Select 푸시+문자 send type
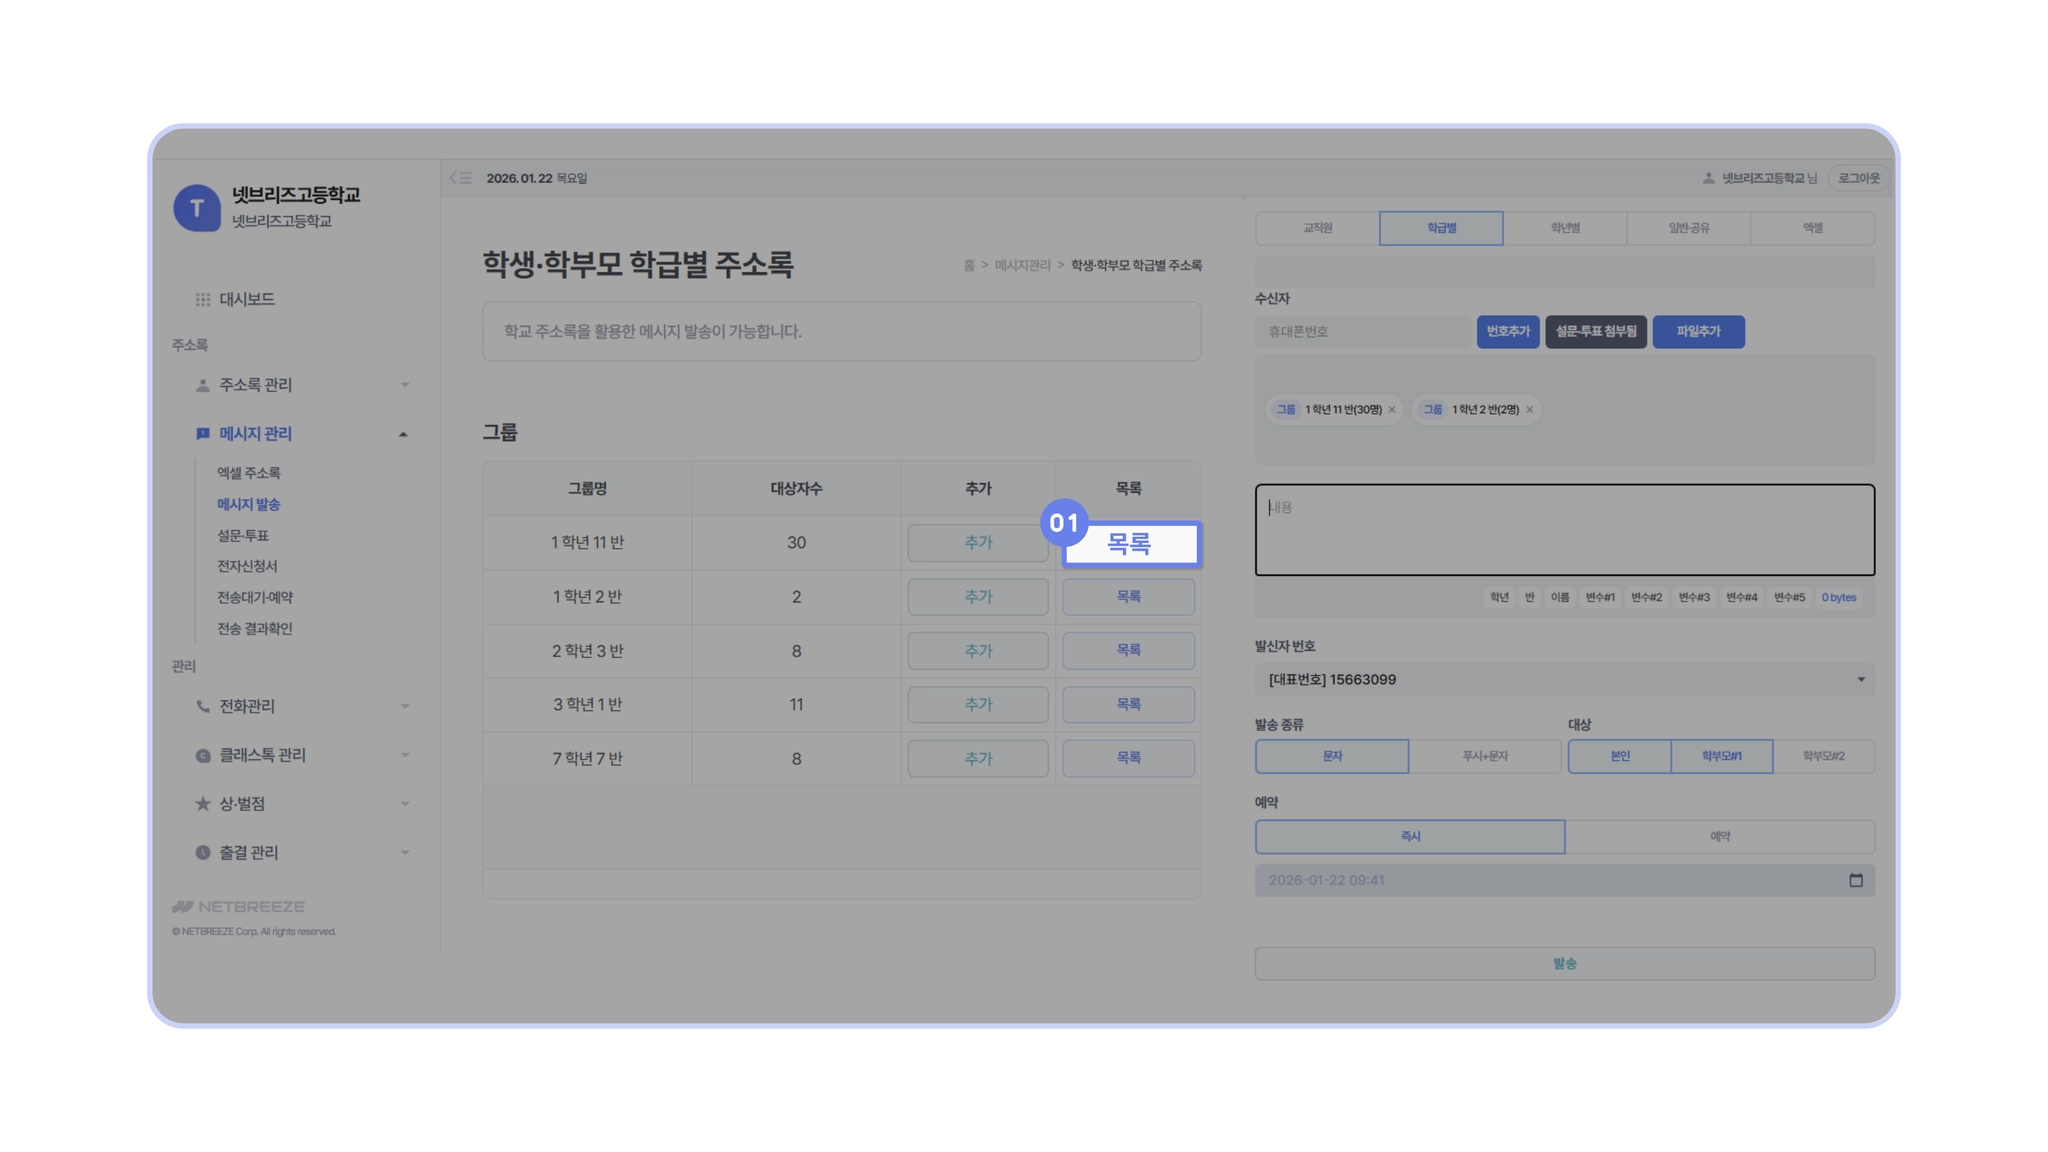Image resolution: width=2048 pixels, height=1152 pixels. tap(1484, 757)
